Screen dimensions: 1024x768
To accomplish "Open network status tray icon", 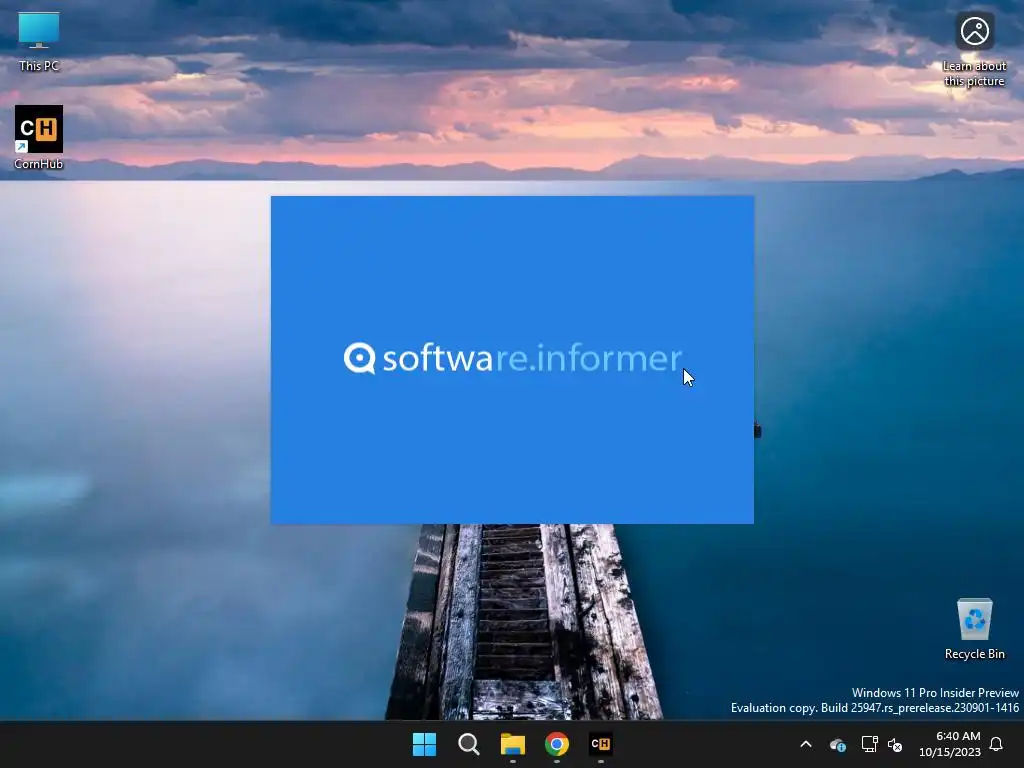I will (x=869, y=744).
